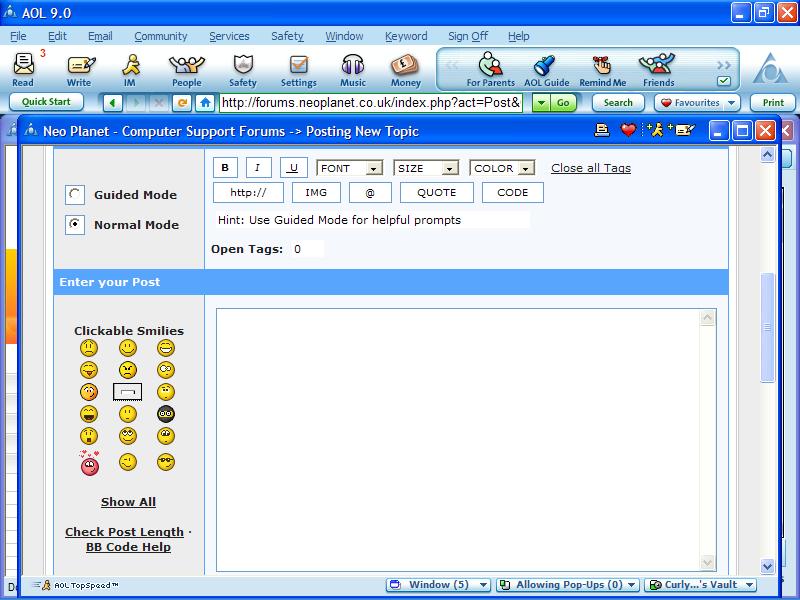The width and height of the screenshot is (800, 600).
Task: Insert the pink hearts smiley
Action: point(89,463)
